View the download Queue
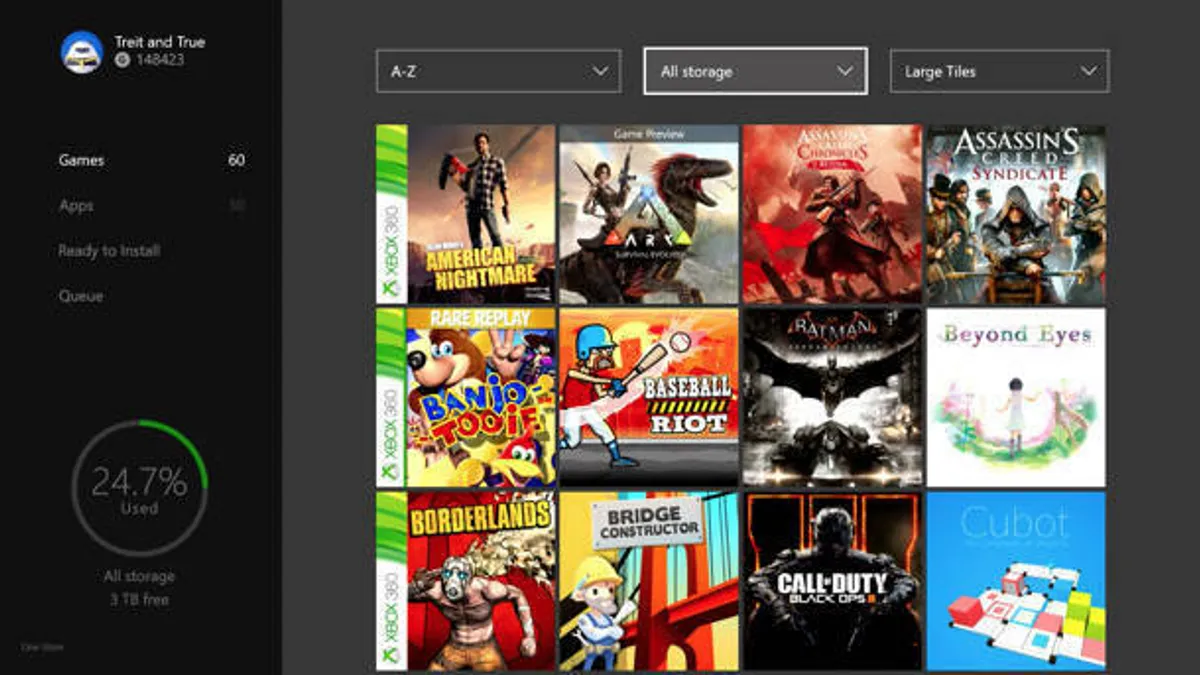 point(80,295)
